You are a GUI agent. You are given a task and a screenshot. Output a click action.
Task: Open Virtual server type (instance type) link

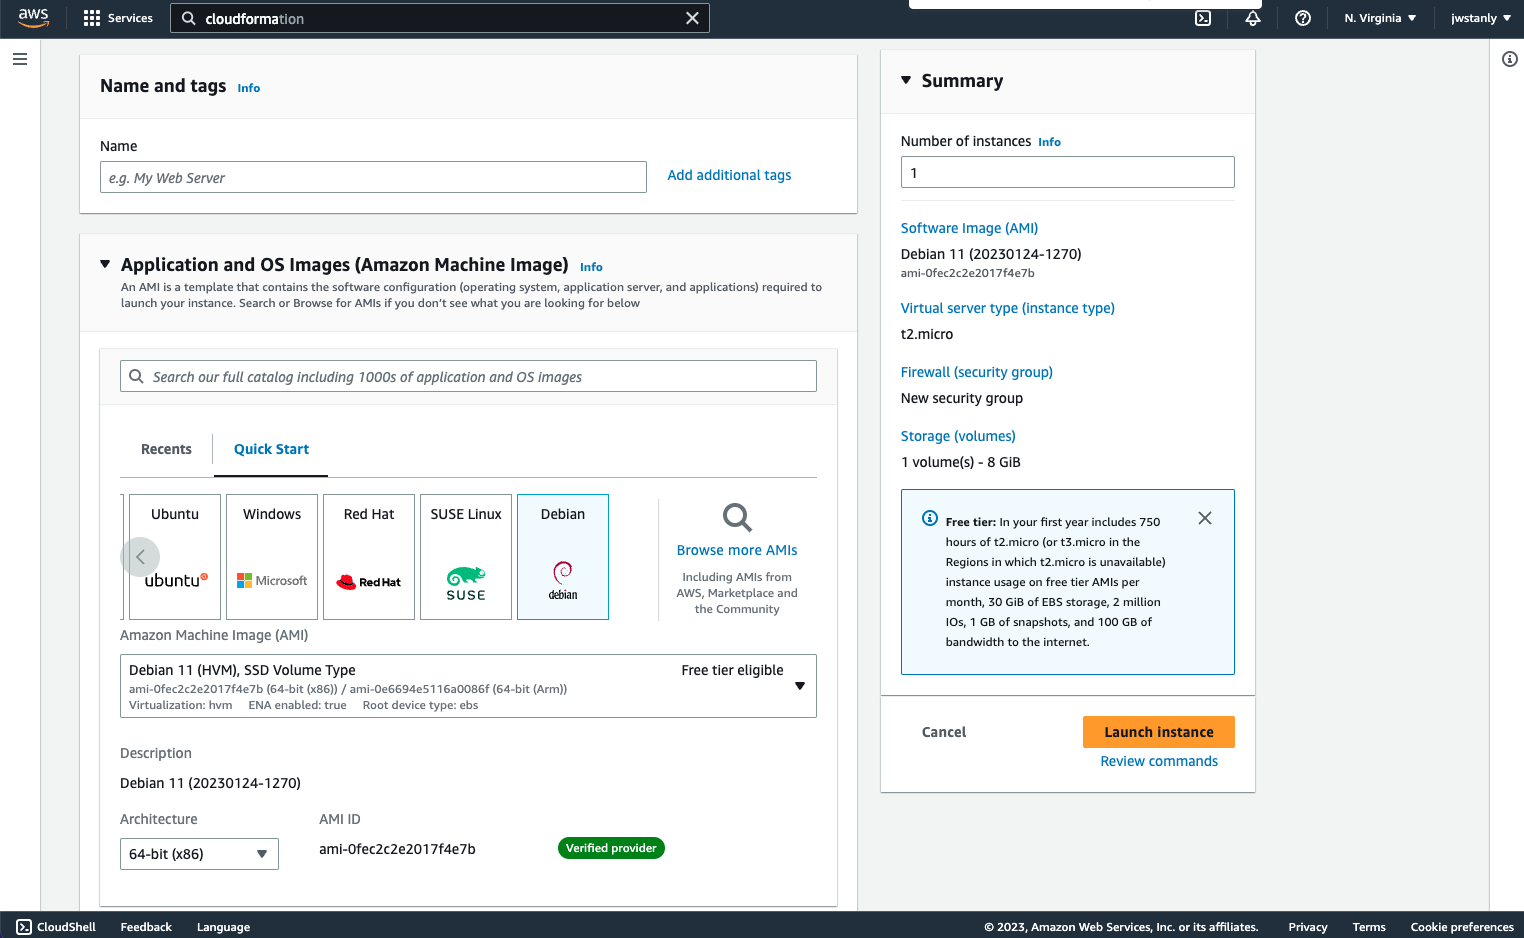(x=1007, y=308)
